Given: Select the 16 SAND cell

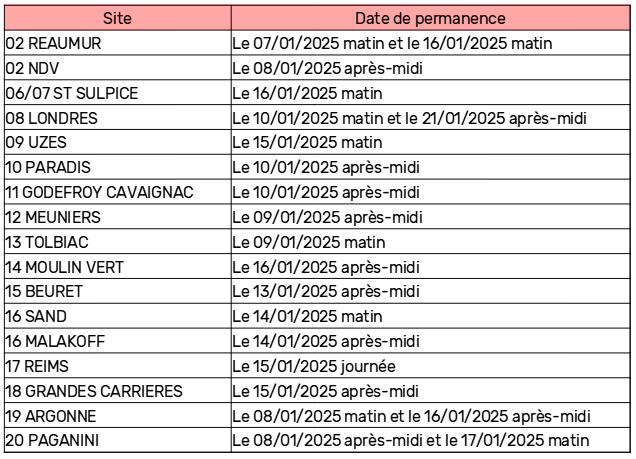Looking at the screenshot, I should click(x=118, y=316).
